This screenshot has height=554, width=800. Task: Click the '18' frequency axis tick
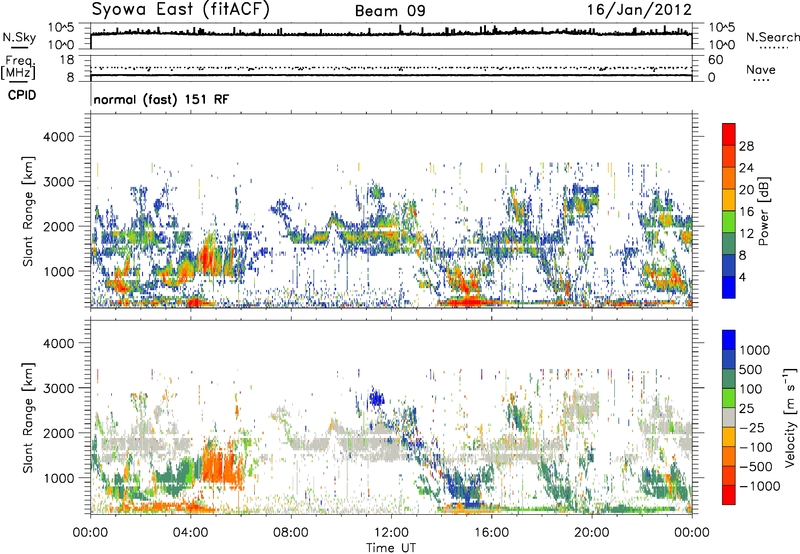click(x=67, y=60)
